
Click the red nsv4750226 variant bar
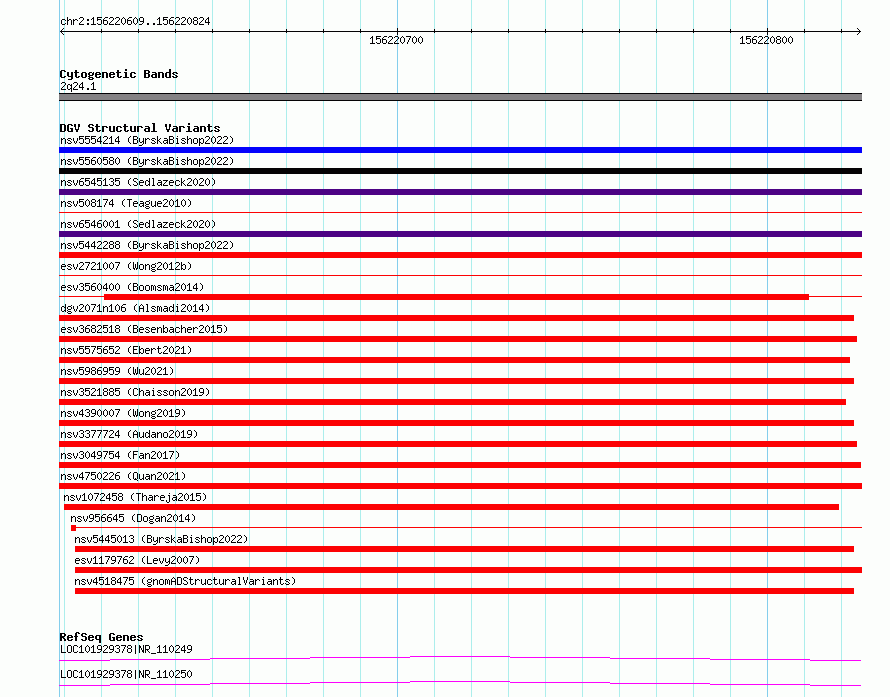click(460, 486)
